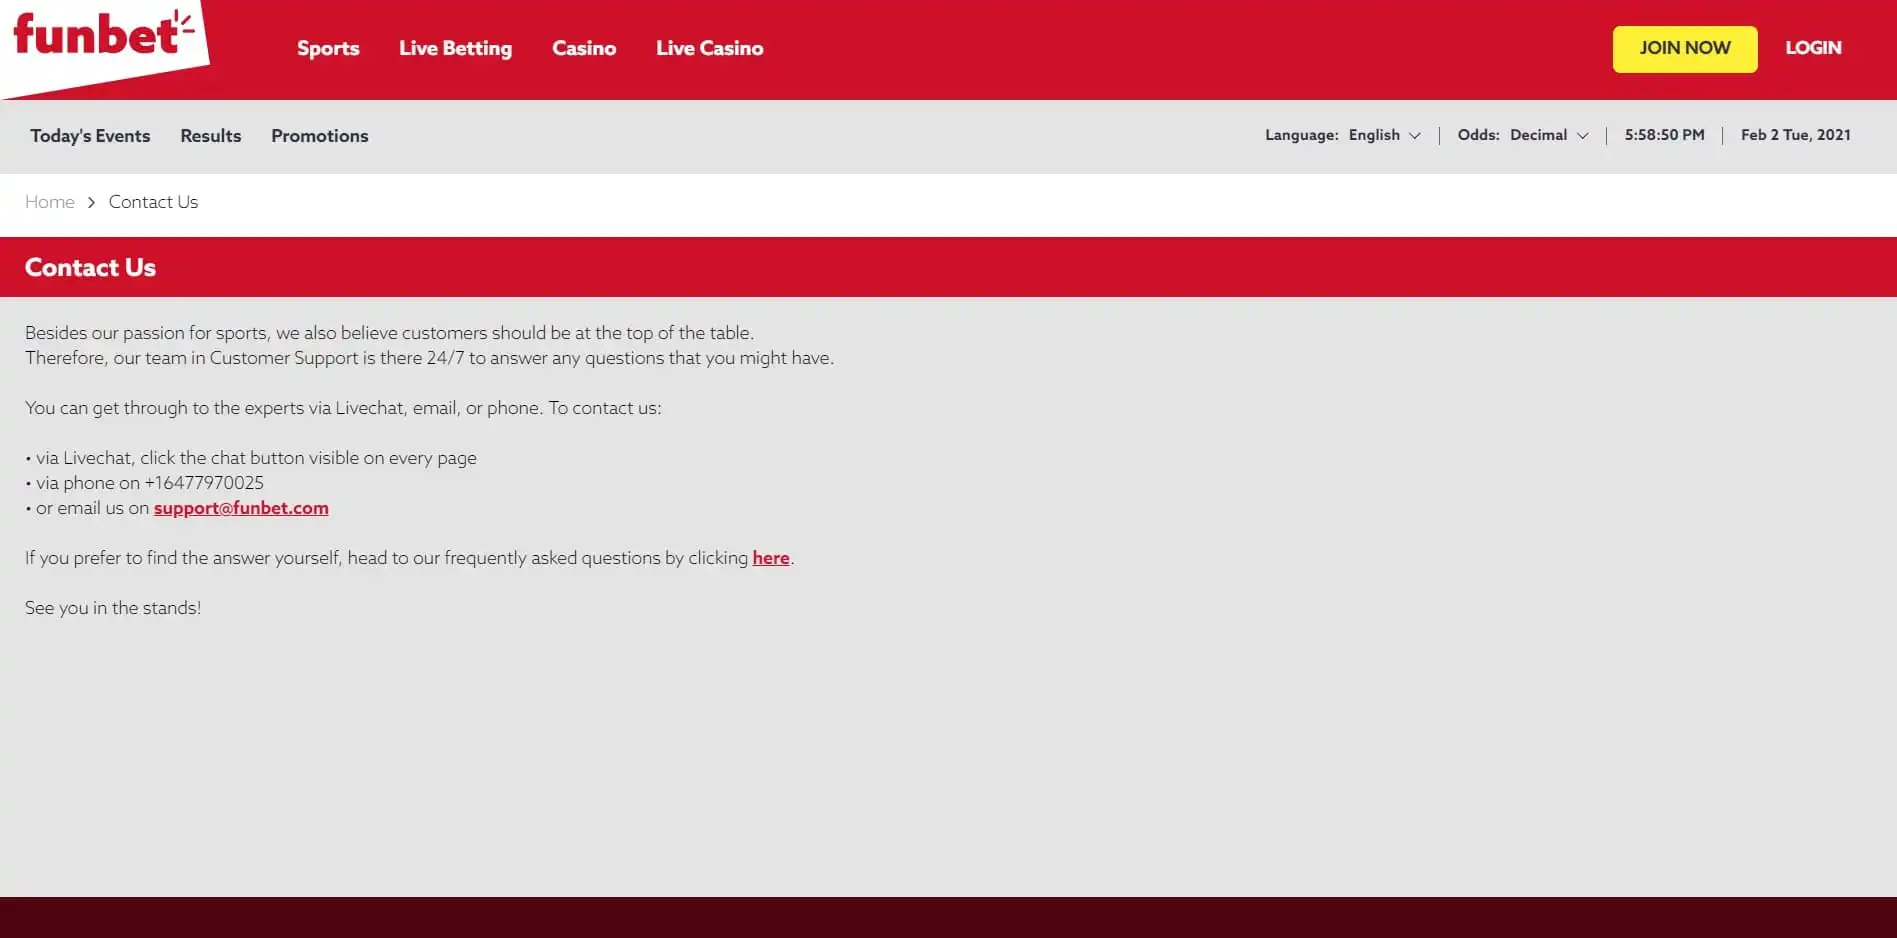The height and width of the screenshot is (938, 1897).
Task: Open the FAQ via the 'here' link
Action: [x=770, y=558]
